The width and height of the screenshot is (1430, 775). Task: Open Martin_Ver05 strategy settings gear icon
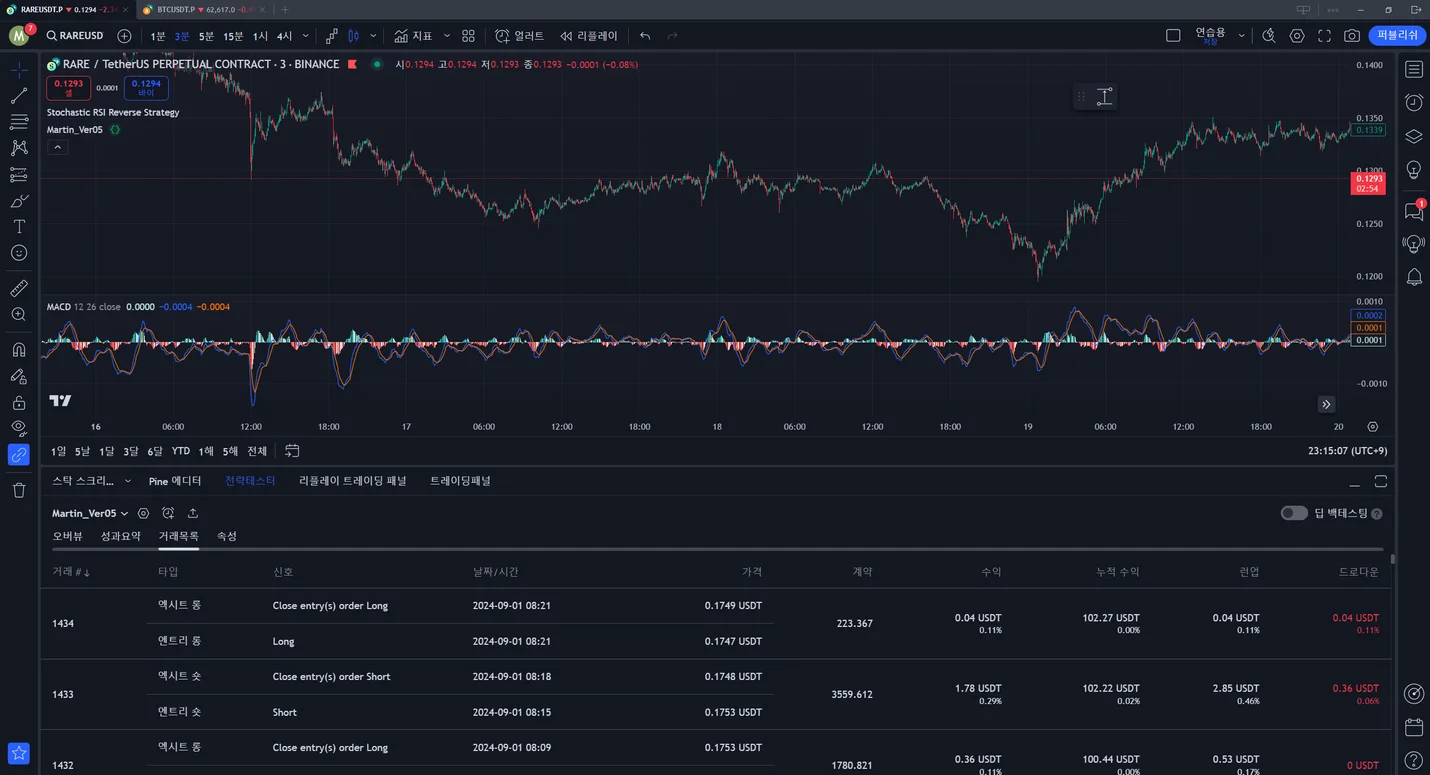(x=143, y=513)
